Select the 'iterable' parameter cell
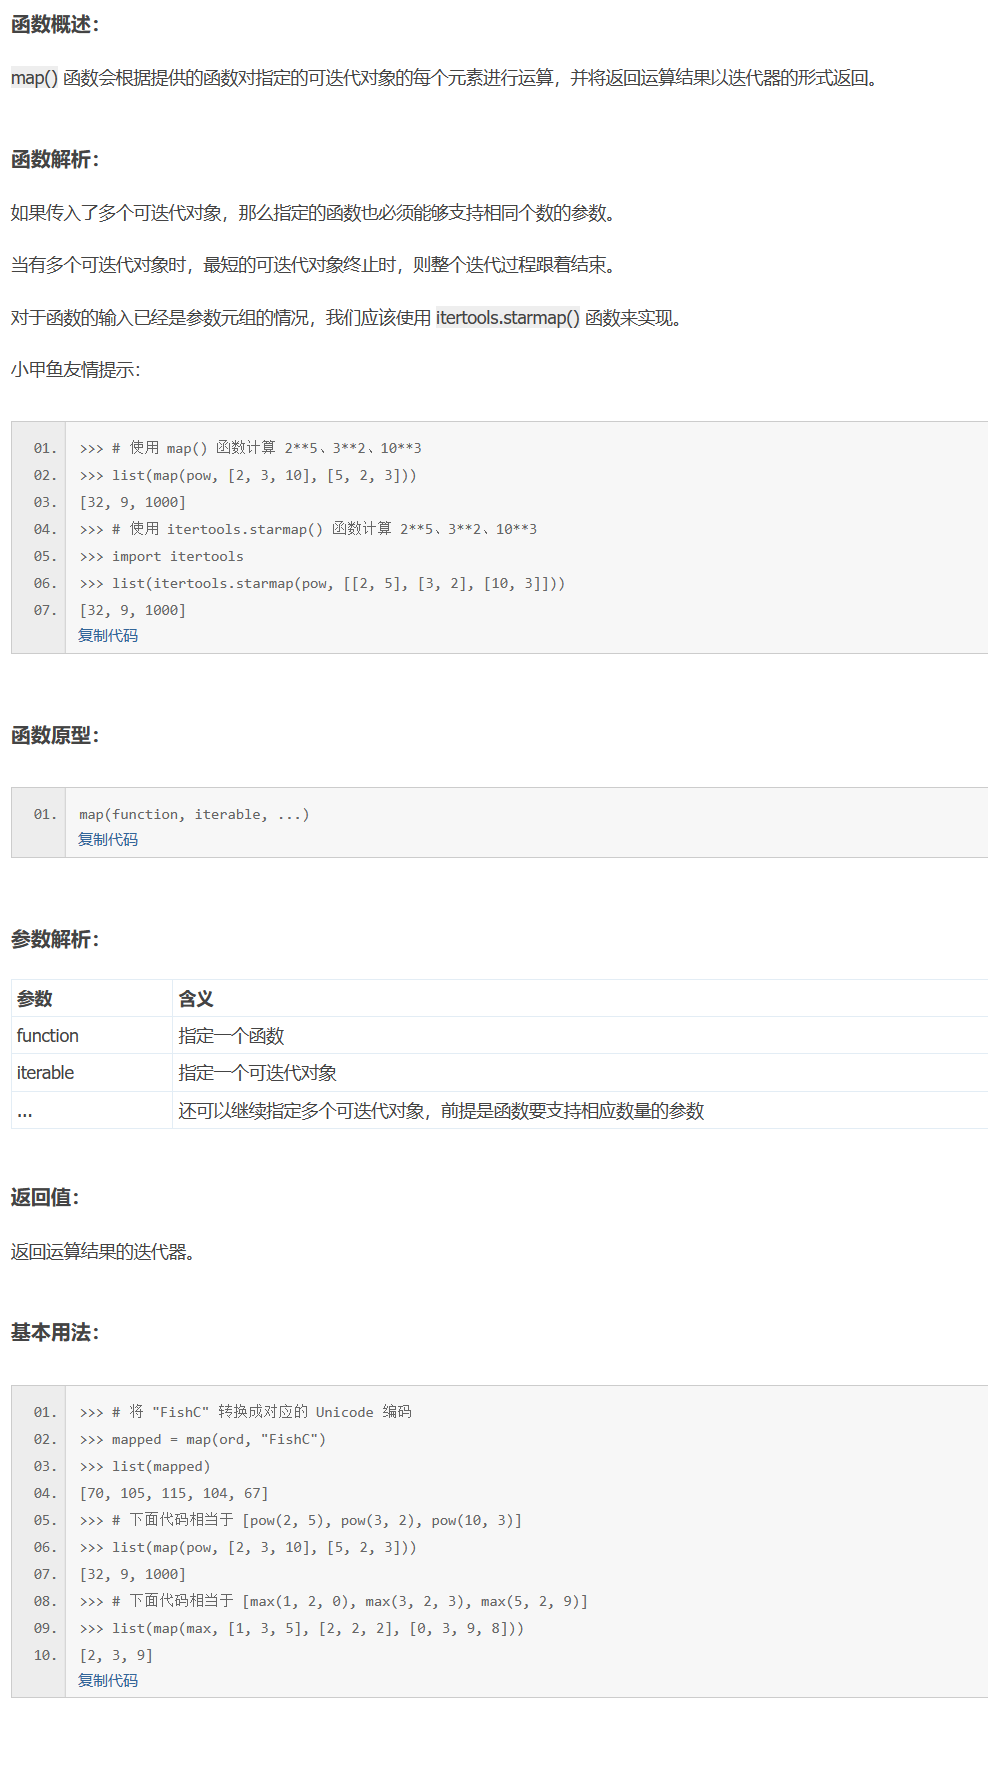This screenshot has width=988, height=1790. click(x=91, y=1073)
